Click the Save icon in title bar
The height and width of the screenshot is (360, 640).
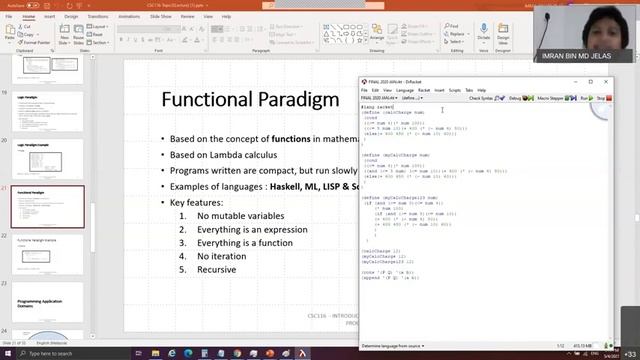[47, 6]
